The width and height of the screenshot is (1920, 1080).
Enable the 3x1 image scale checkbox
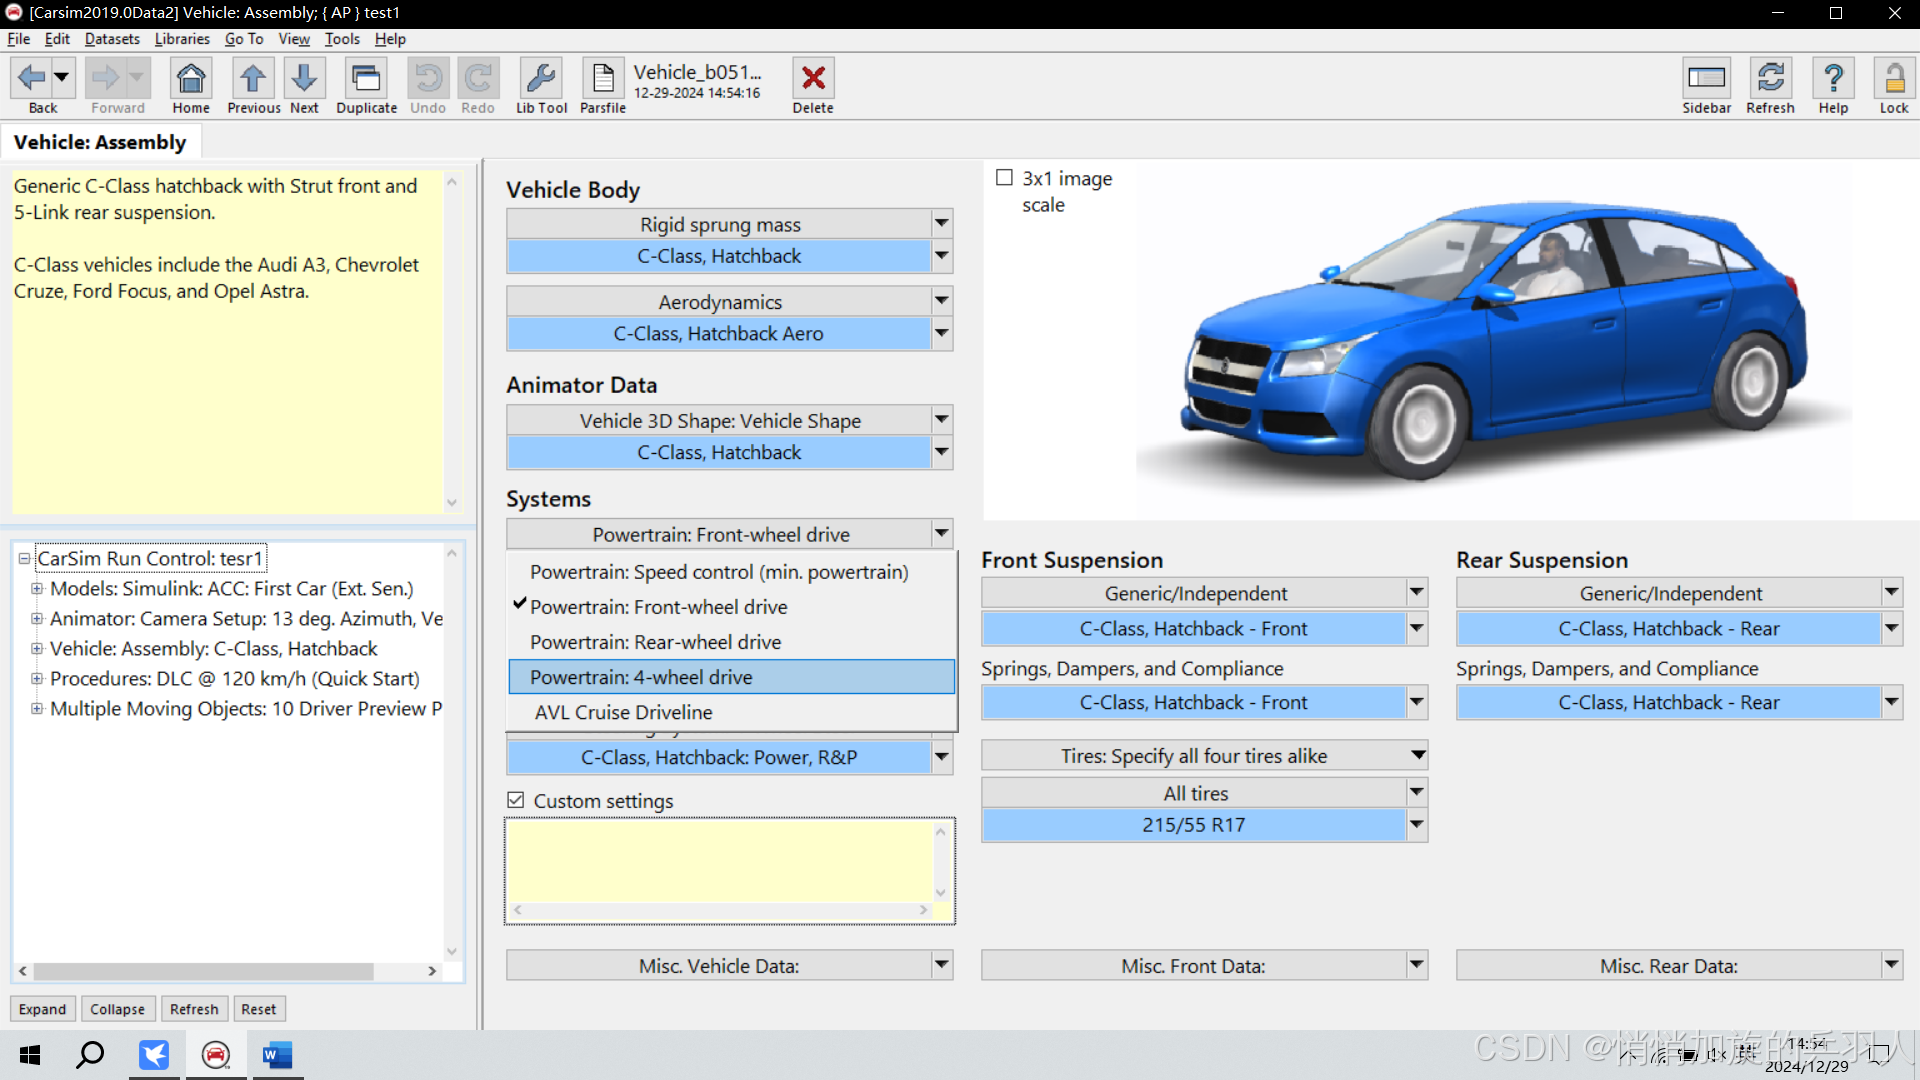[1004, 178]
